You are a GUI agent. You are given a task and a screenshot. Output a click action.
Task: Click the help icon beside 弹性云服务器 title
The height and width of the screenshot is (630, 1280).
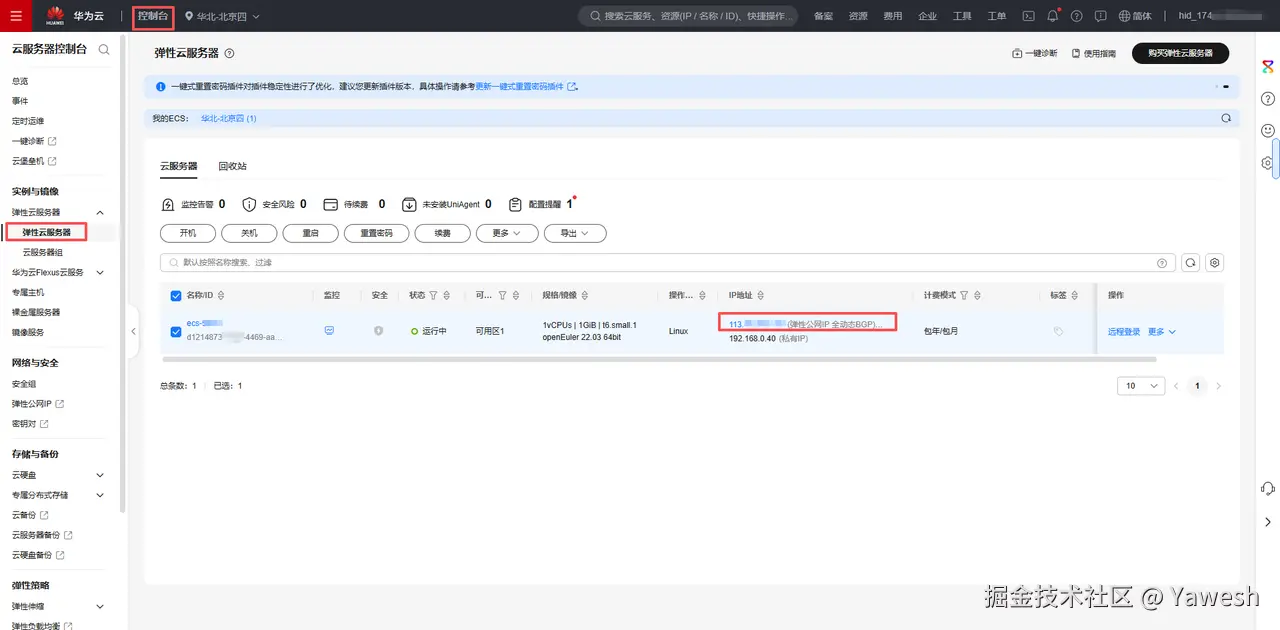tap(229, 53)
